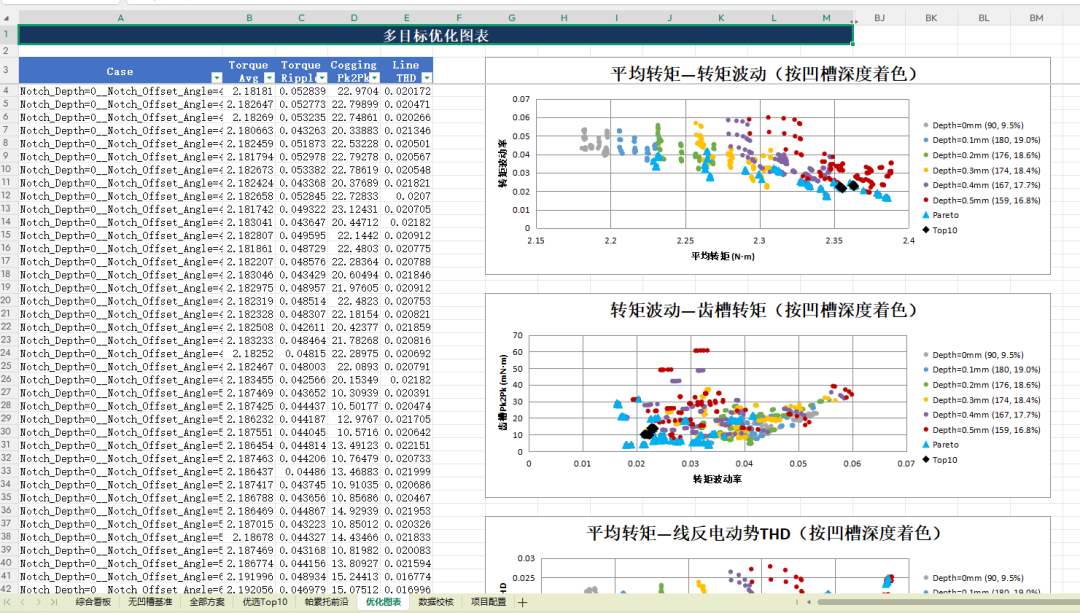Click the horizontal scrollbar at bottom
This screenshot has width=1080, height=613.
947,602
